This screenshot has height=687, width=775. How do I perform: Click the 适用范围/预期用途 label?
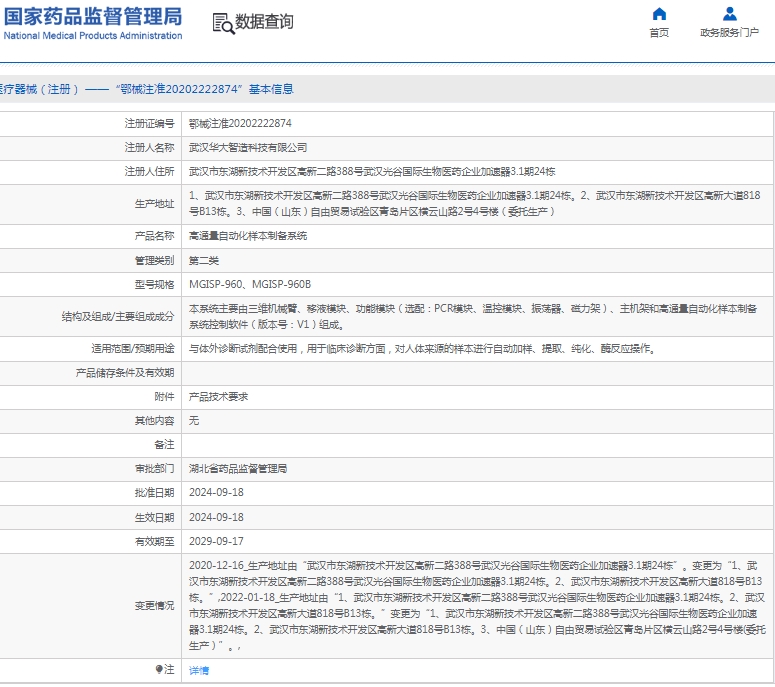click(x=132, y=349)
